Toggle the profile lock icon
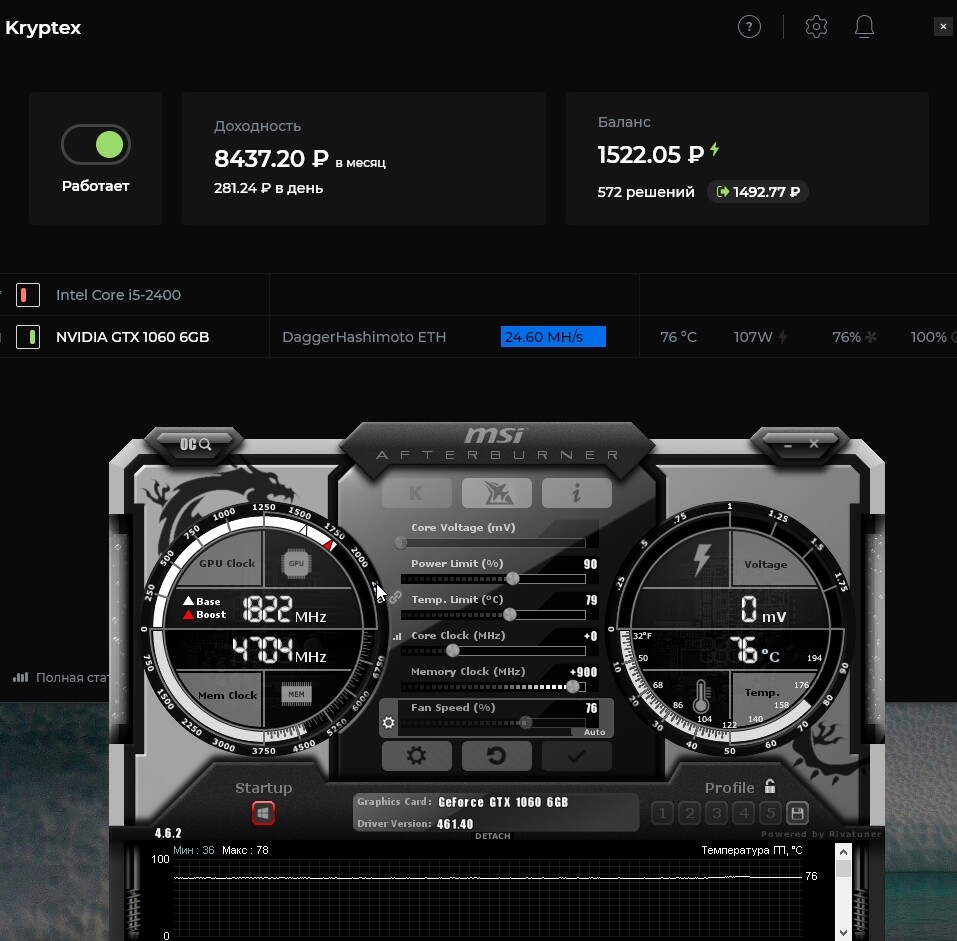 tap(769, 787)
